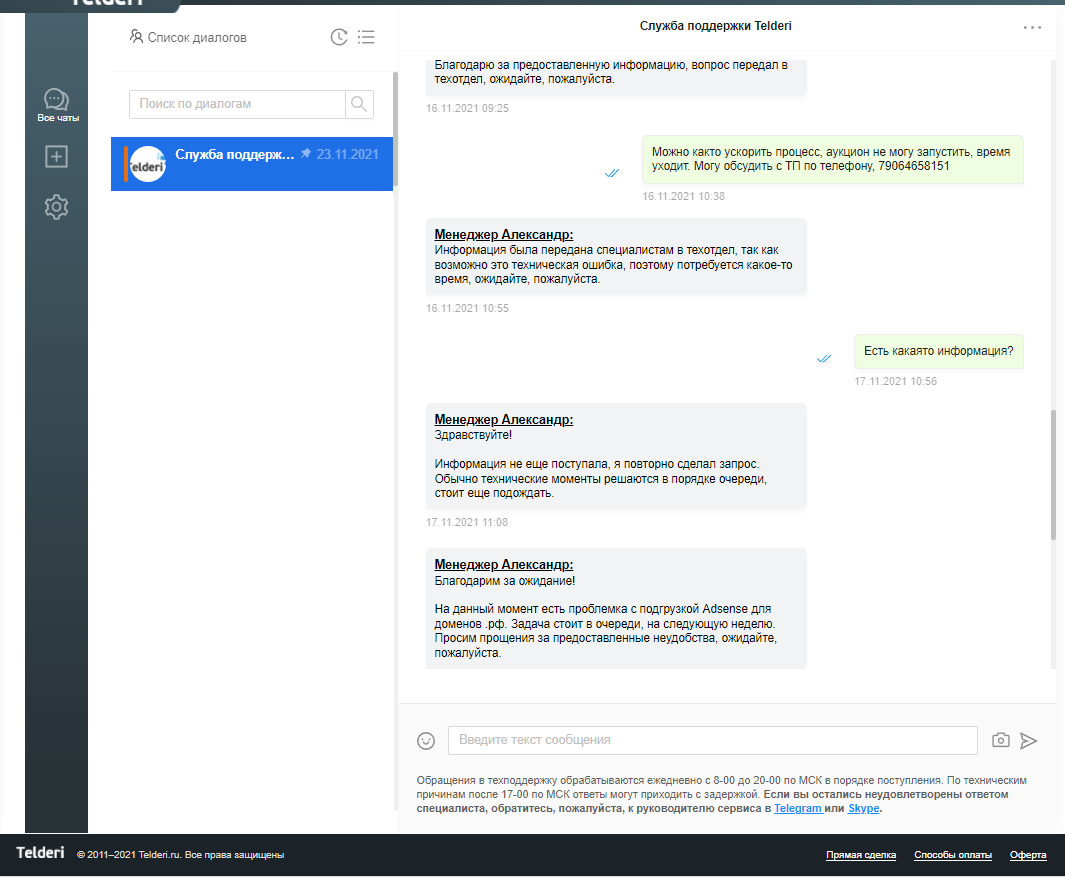
Task: Open settings gear in left sidebar
Action: pos(56,207)
